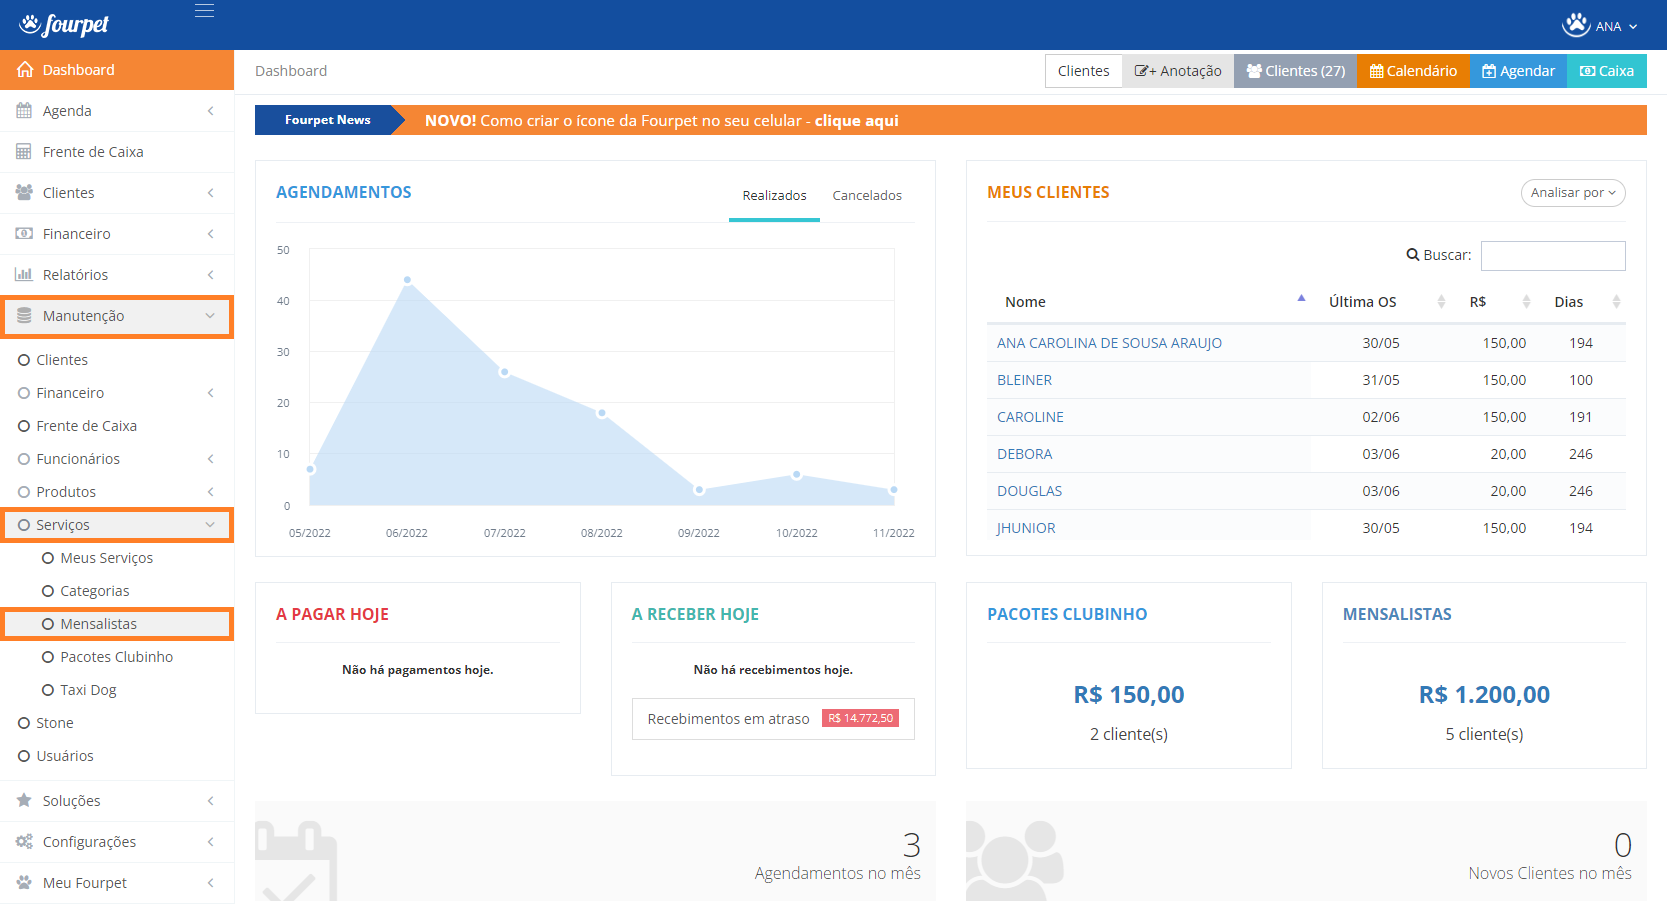Switch to the Cancelados tab

(x=867, y=196)
